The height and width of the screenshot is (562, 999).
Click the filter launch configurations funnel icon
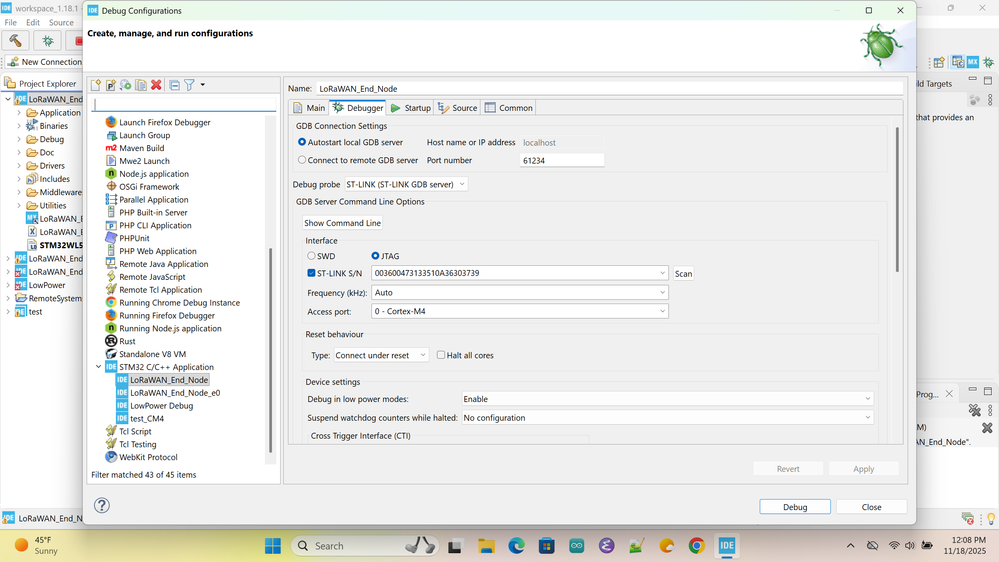point(189,85)
